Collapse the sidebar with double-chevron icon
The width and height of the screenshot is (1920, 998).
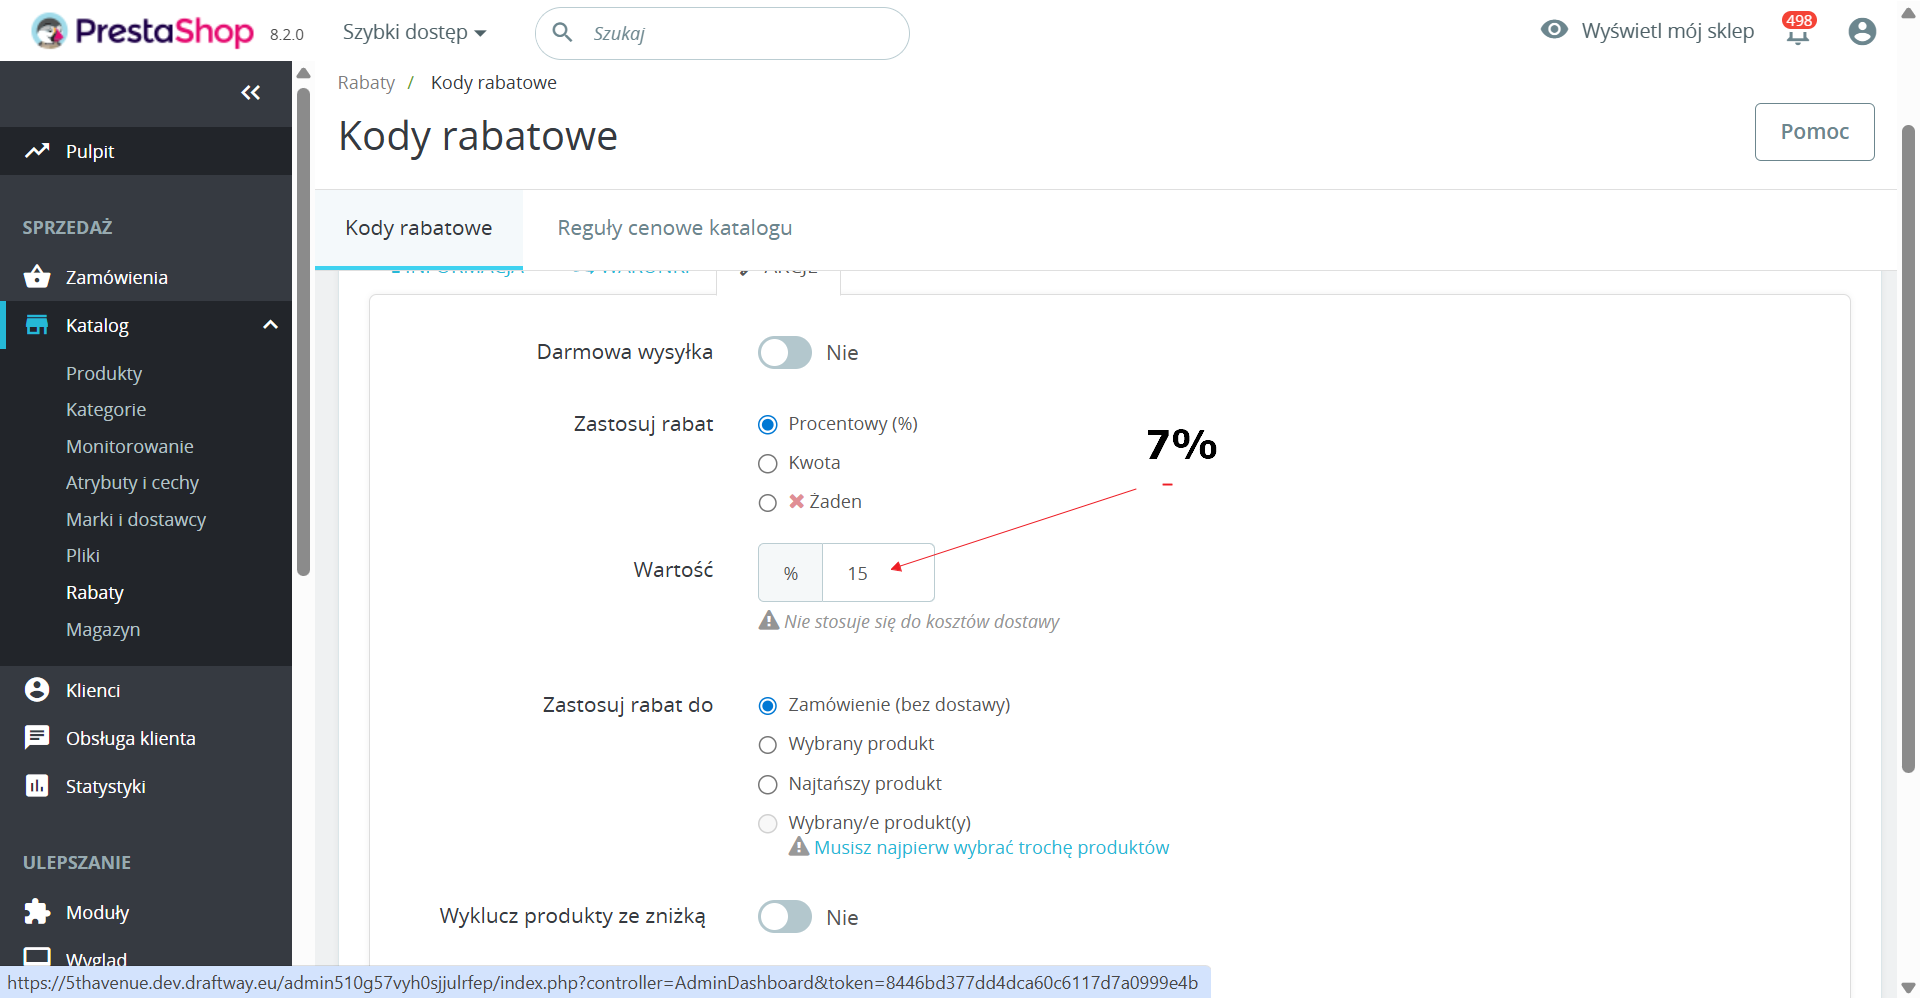tap(251, 93)
